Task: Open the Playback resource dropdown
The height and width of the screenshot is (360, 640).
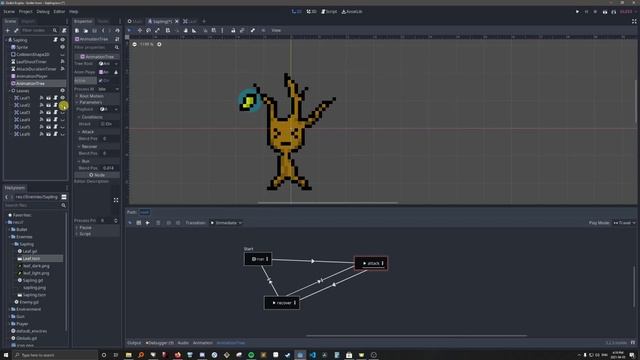Action: (x=116, y=109)
